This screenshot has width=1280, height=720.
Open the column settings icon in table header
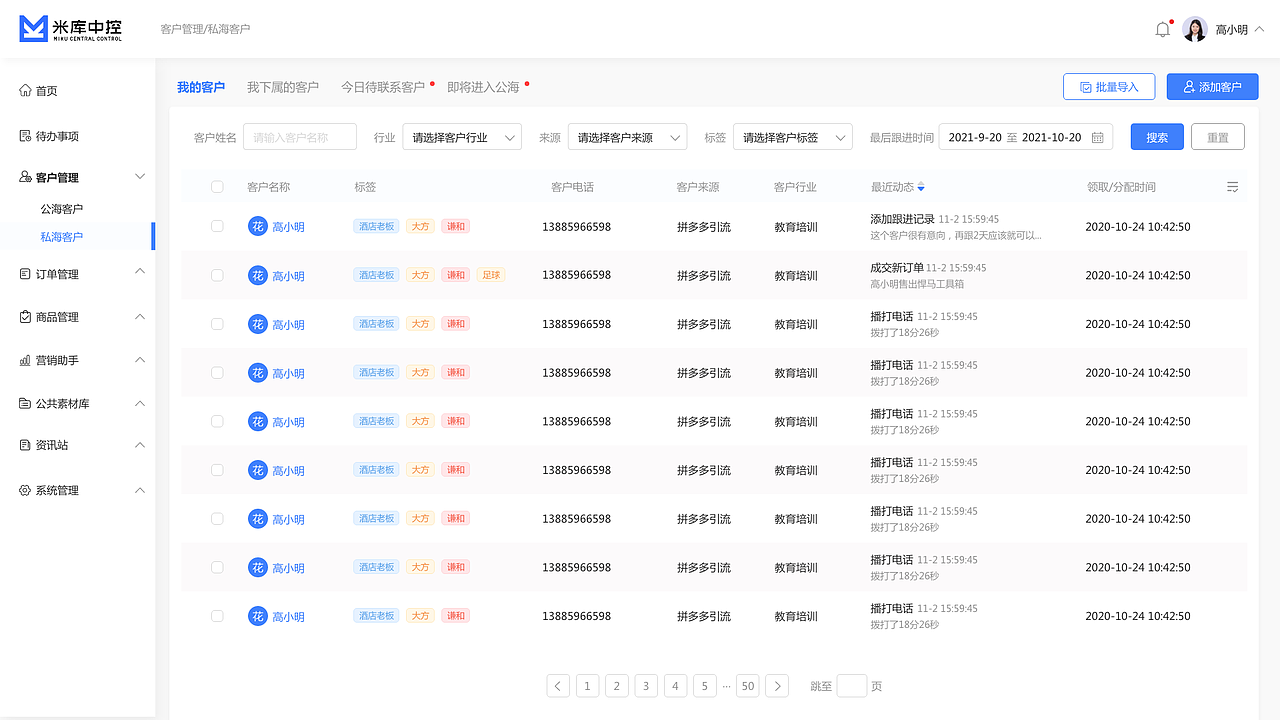coord(1233,187)
